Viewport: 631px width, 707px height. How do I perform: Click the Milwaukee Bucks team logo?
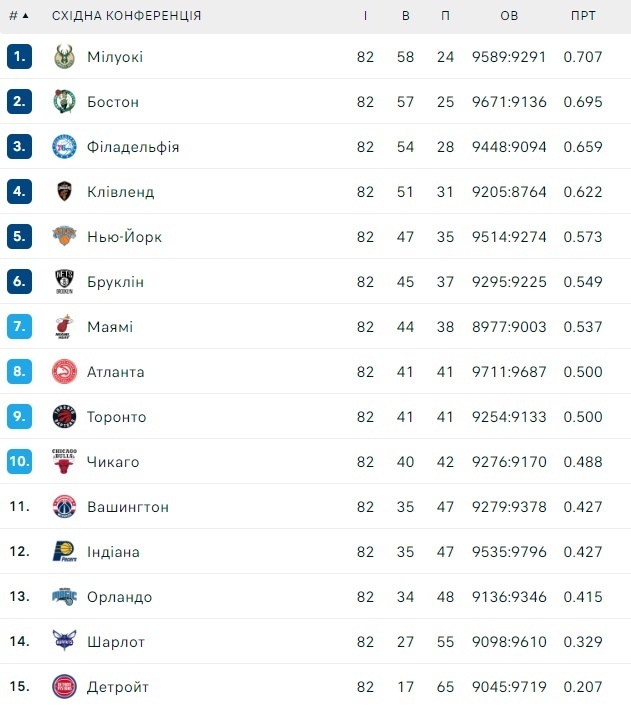click(64, 57)
